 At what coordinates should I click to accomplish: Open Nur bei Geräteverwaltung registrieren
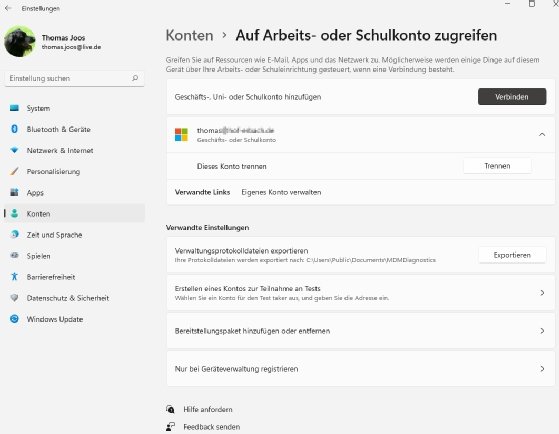point(360,369)
